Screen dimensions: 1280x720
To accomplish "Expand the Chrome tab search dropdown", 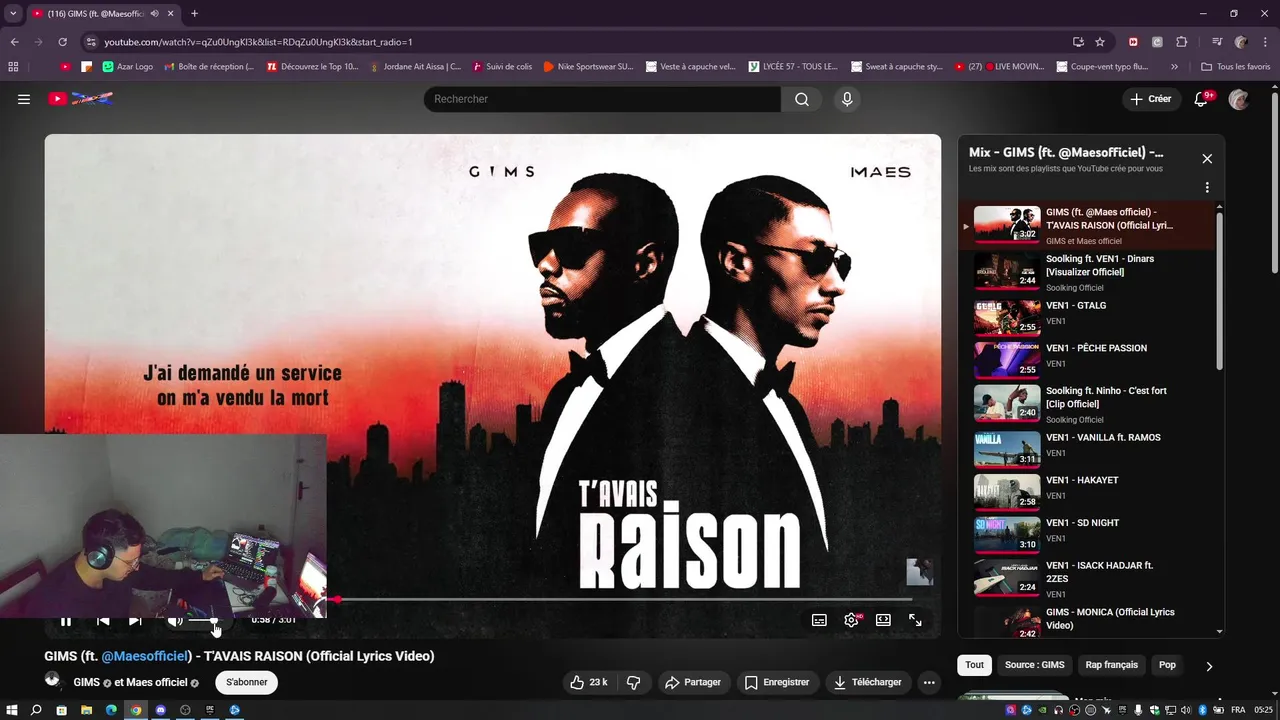I will [12, 13].
